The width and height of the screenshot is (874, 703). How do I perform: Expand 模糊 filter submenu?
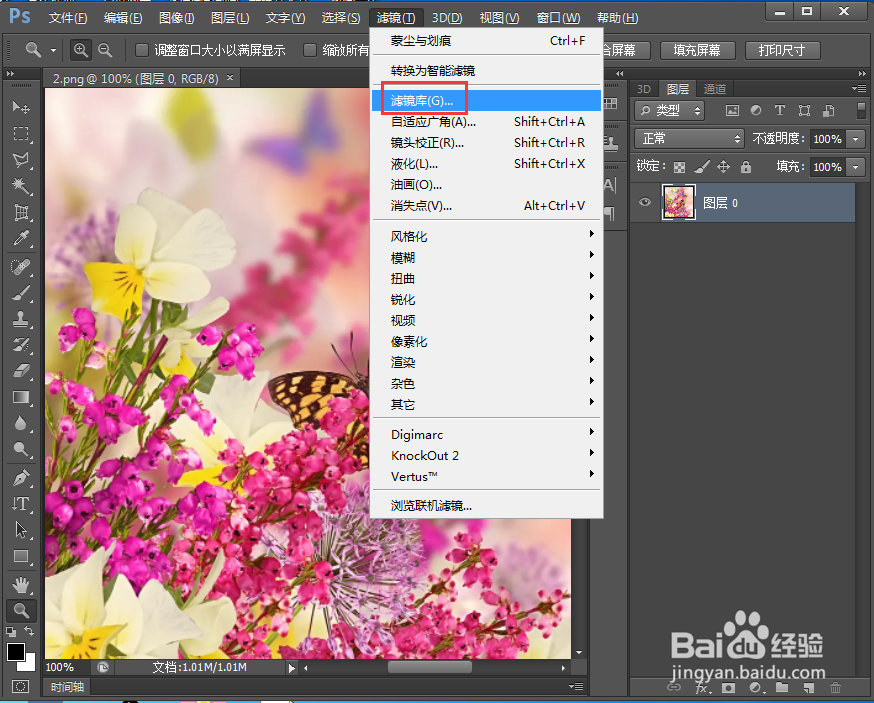[x=486, y=258]
